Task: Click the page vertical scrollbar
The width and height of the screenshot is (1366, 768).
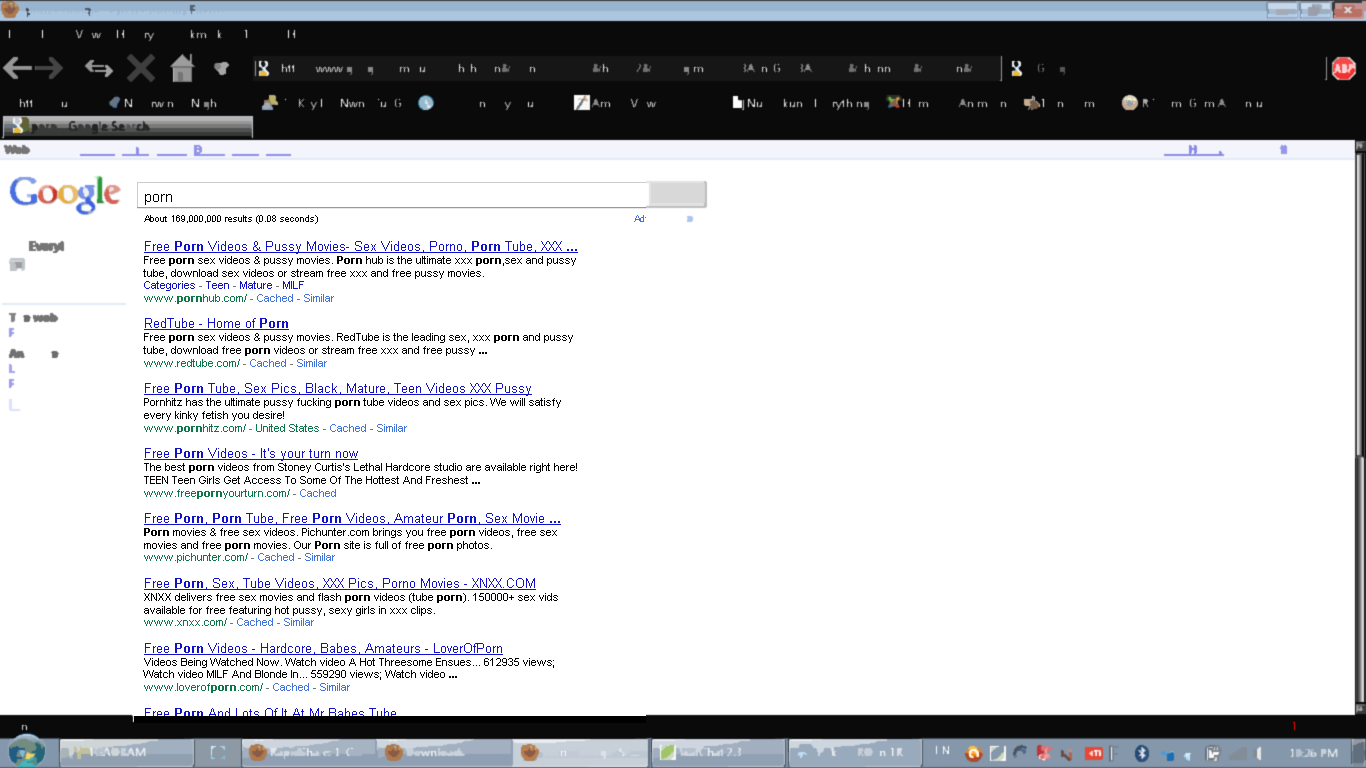Action: [x=1359, y=430]
